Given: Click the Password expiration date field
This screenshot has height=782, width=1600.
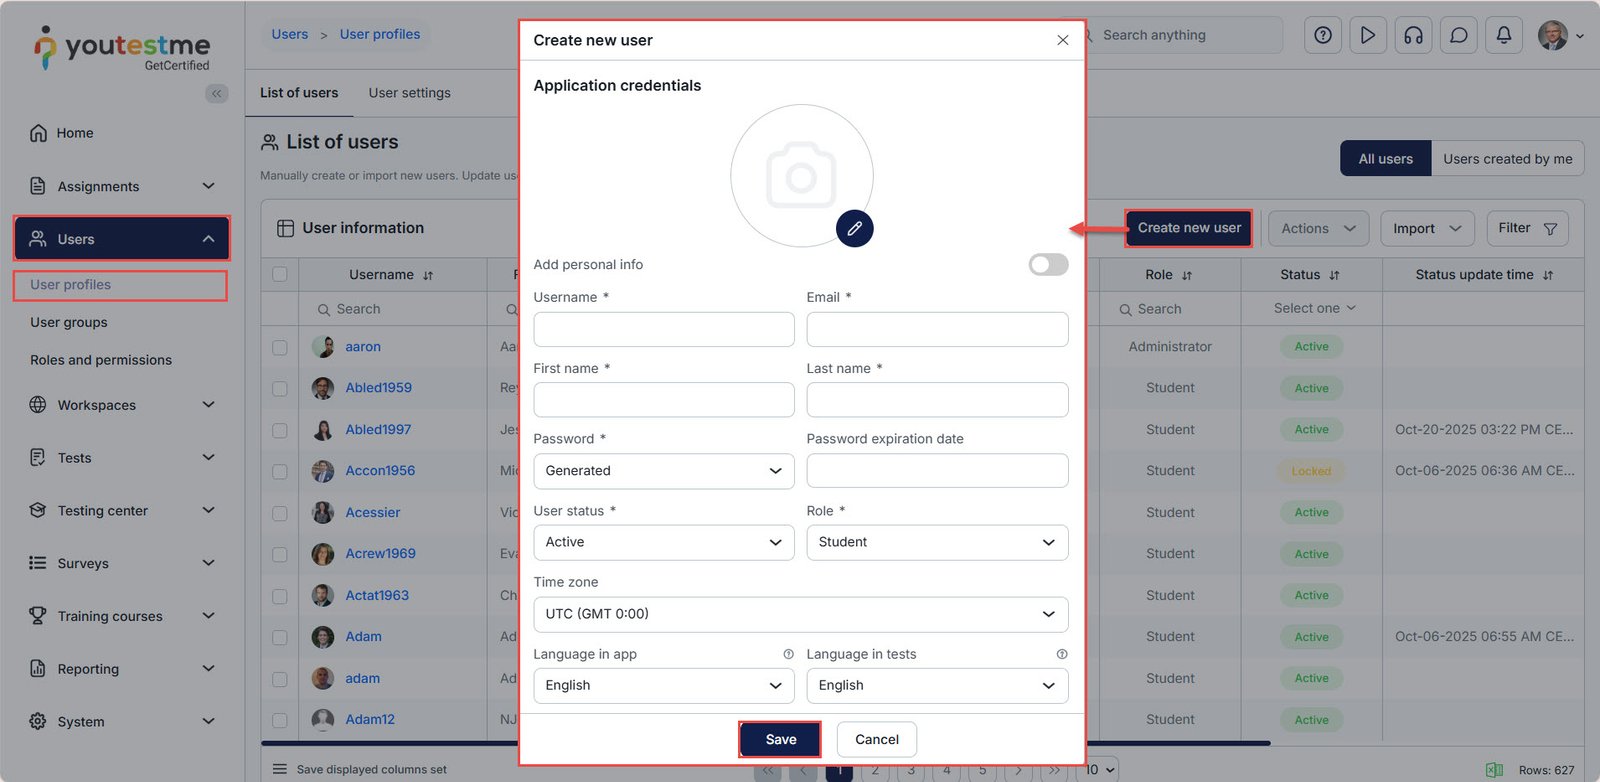Looking at the screenshot, I should (x=937, y=471).
